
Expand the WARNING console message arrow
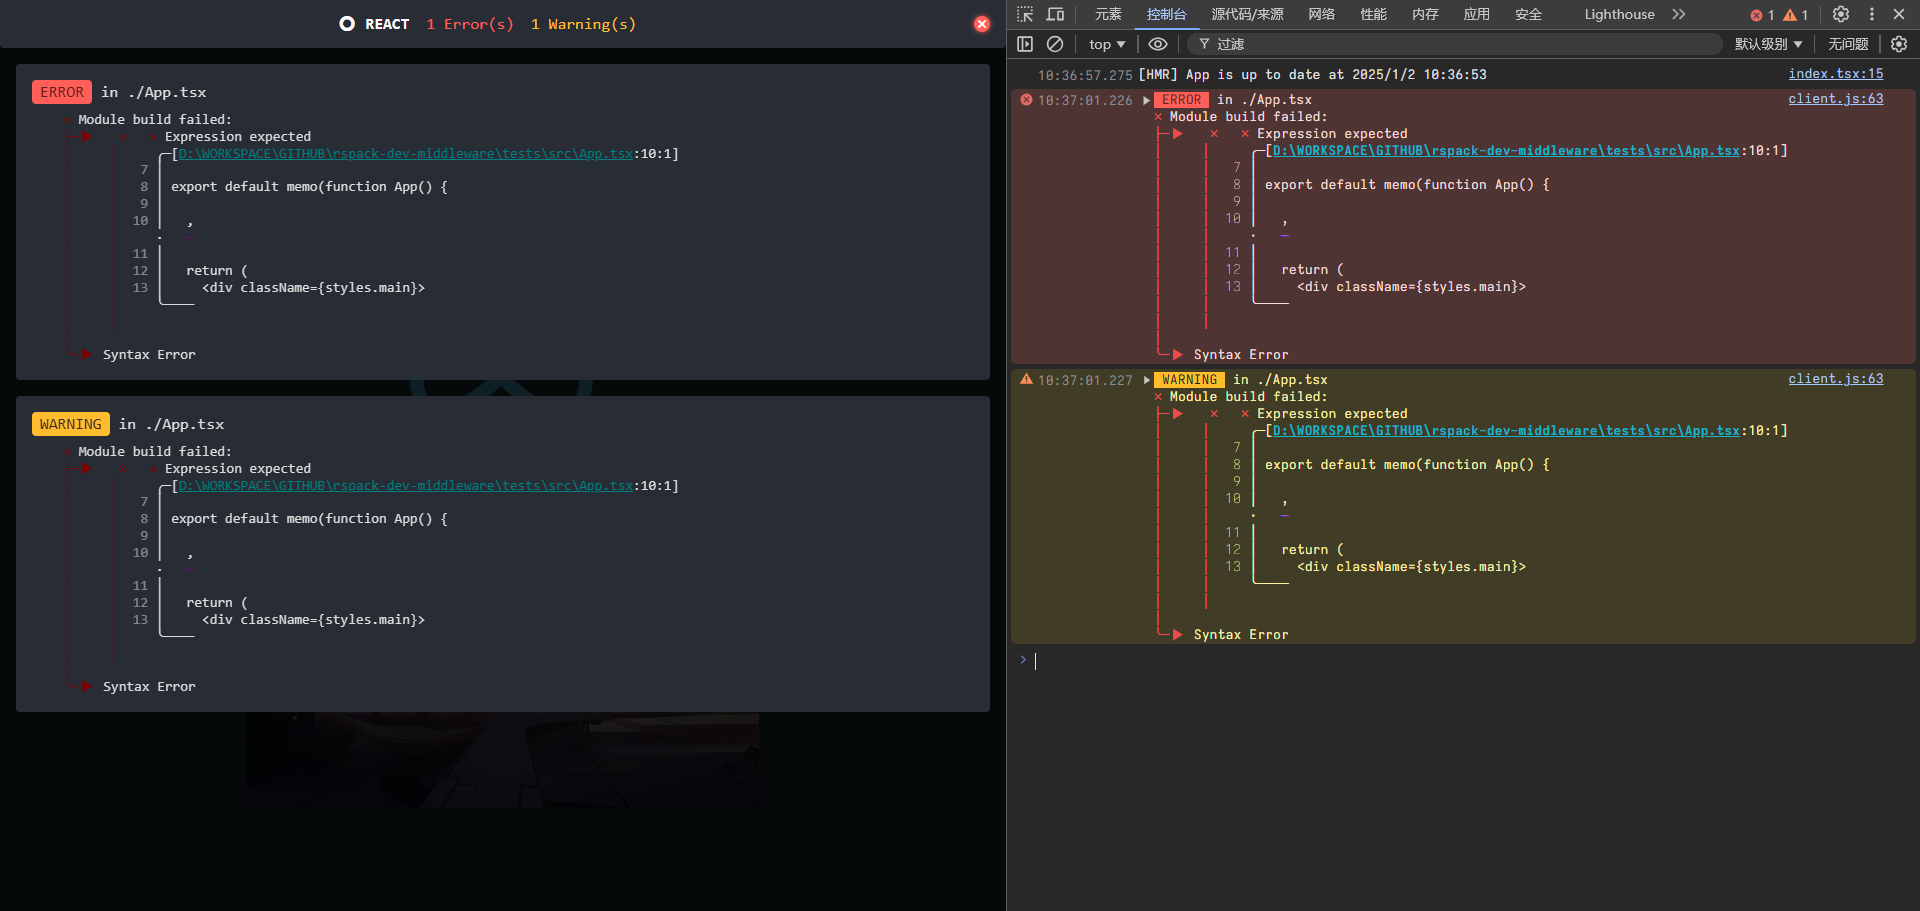1146,380
